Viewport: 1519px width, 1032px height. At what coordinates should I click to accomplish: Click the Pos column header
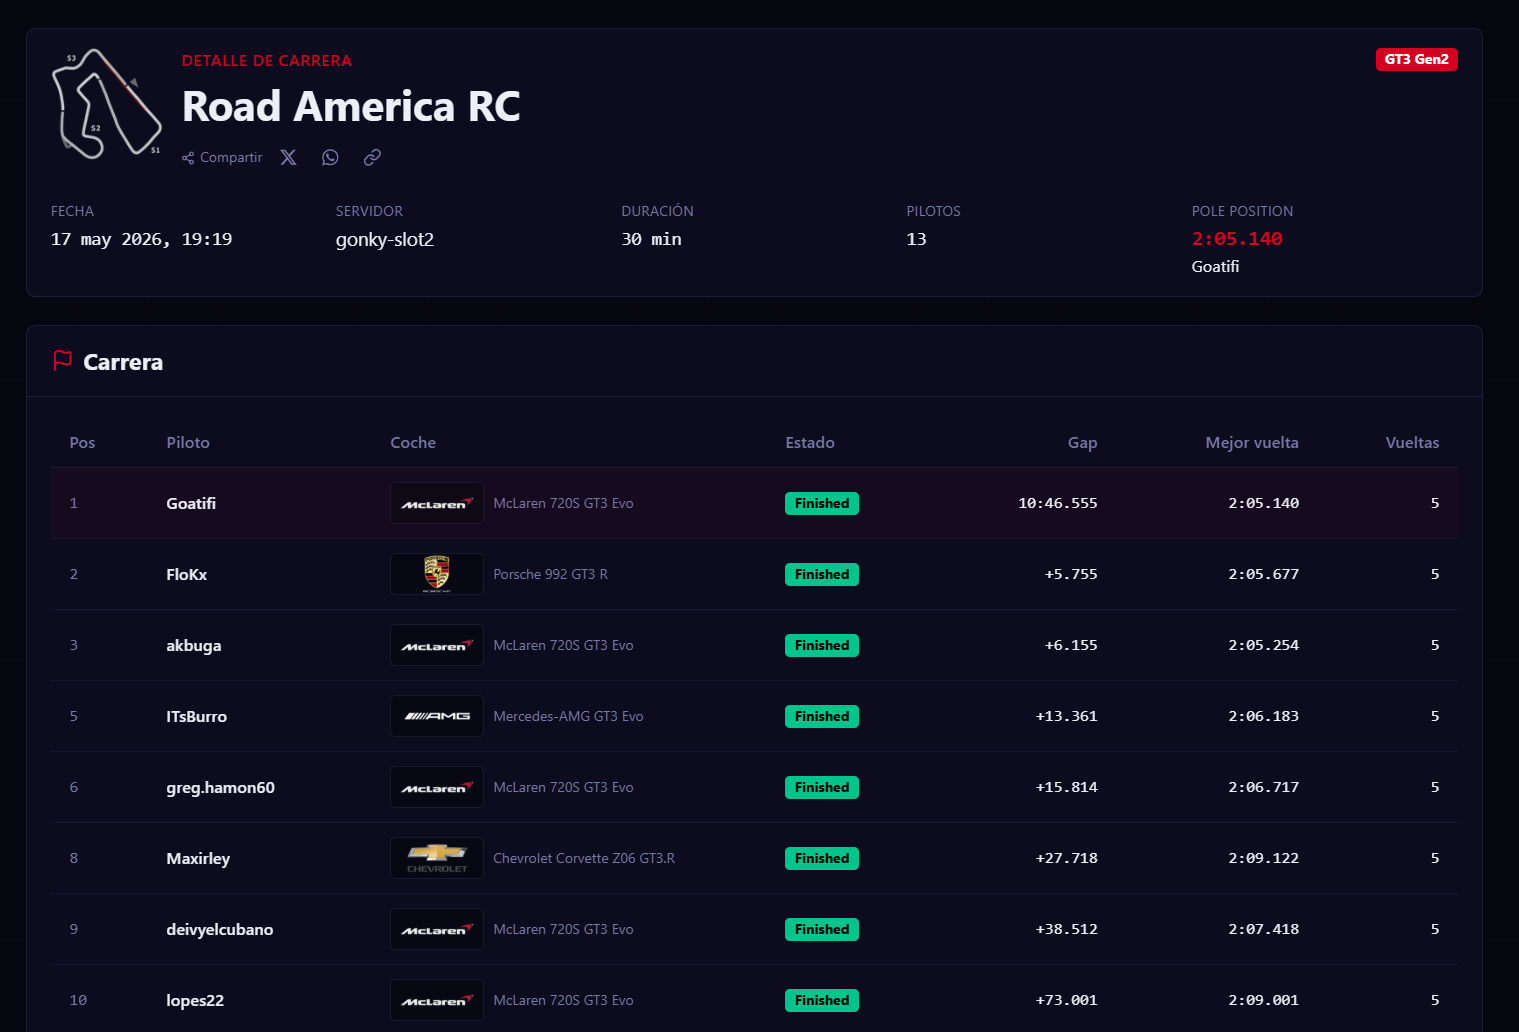pos(83,442)
